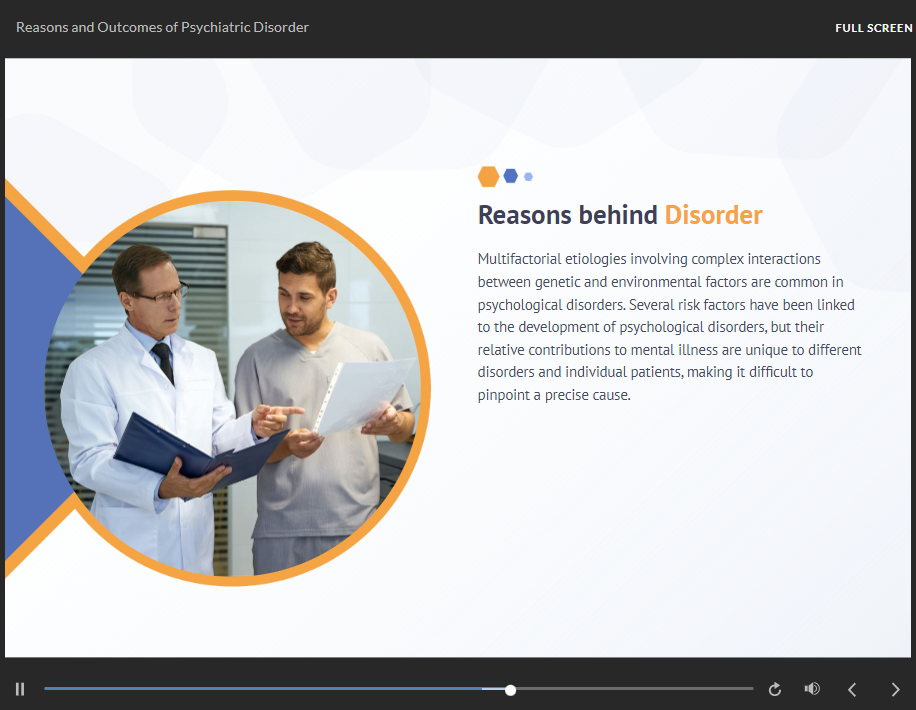Click the small light-blue dot above the heading
916x710 pixels.
pos(528,177)
